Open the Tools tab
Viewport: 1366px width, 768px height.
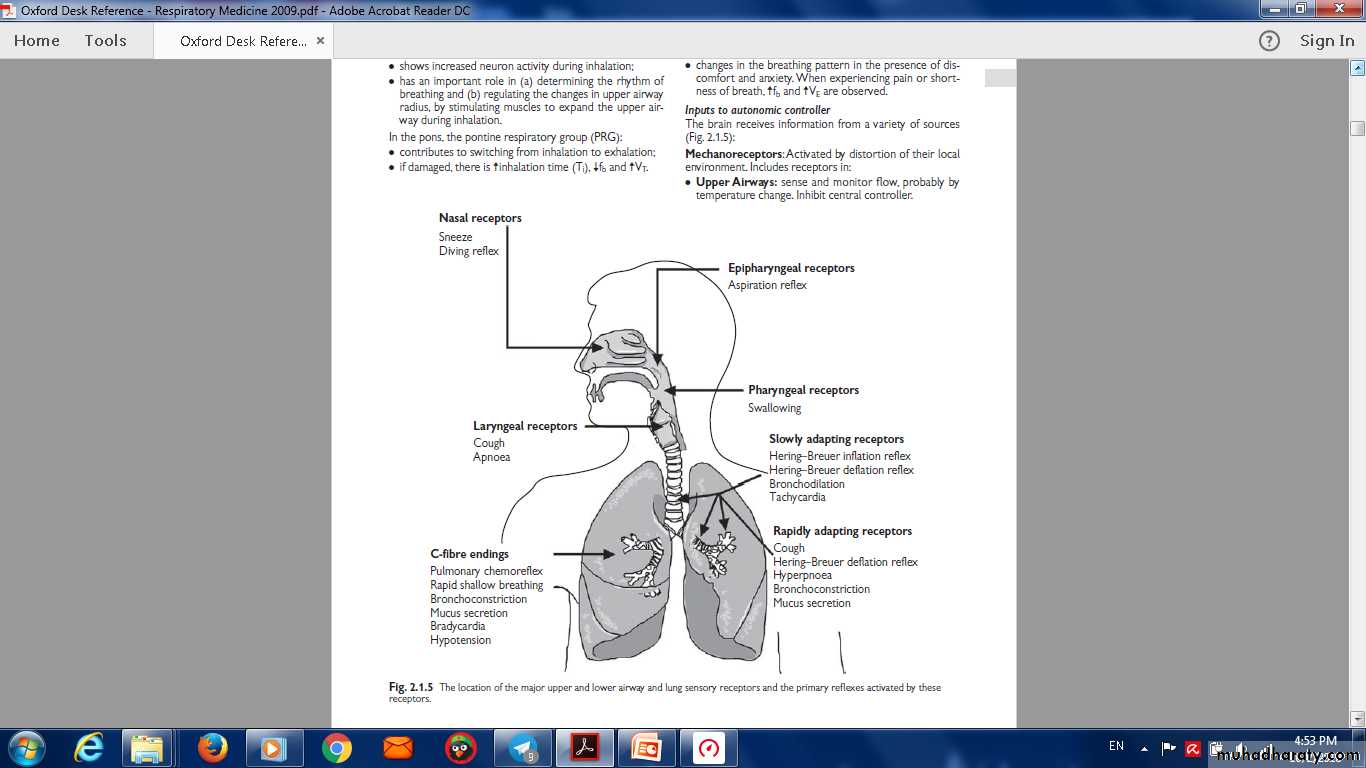click(x=105, y=41)
